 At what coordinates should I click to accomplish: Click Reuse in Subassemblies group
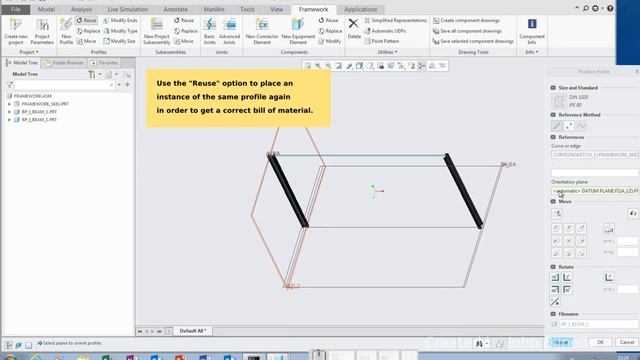pos(184,20)
